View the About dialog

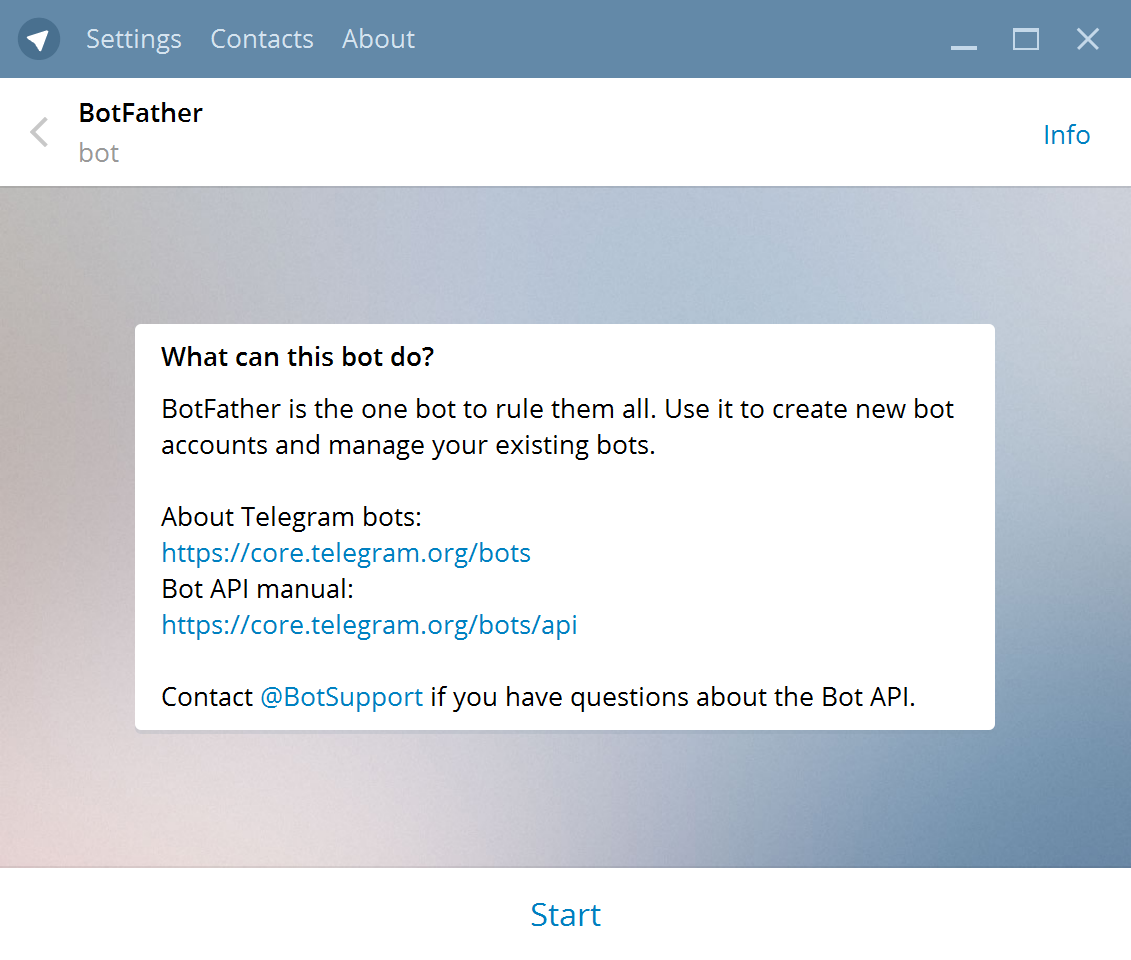click(378, 39)
